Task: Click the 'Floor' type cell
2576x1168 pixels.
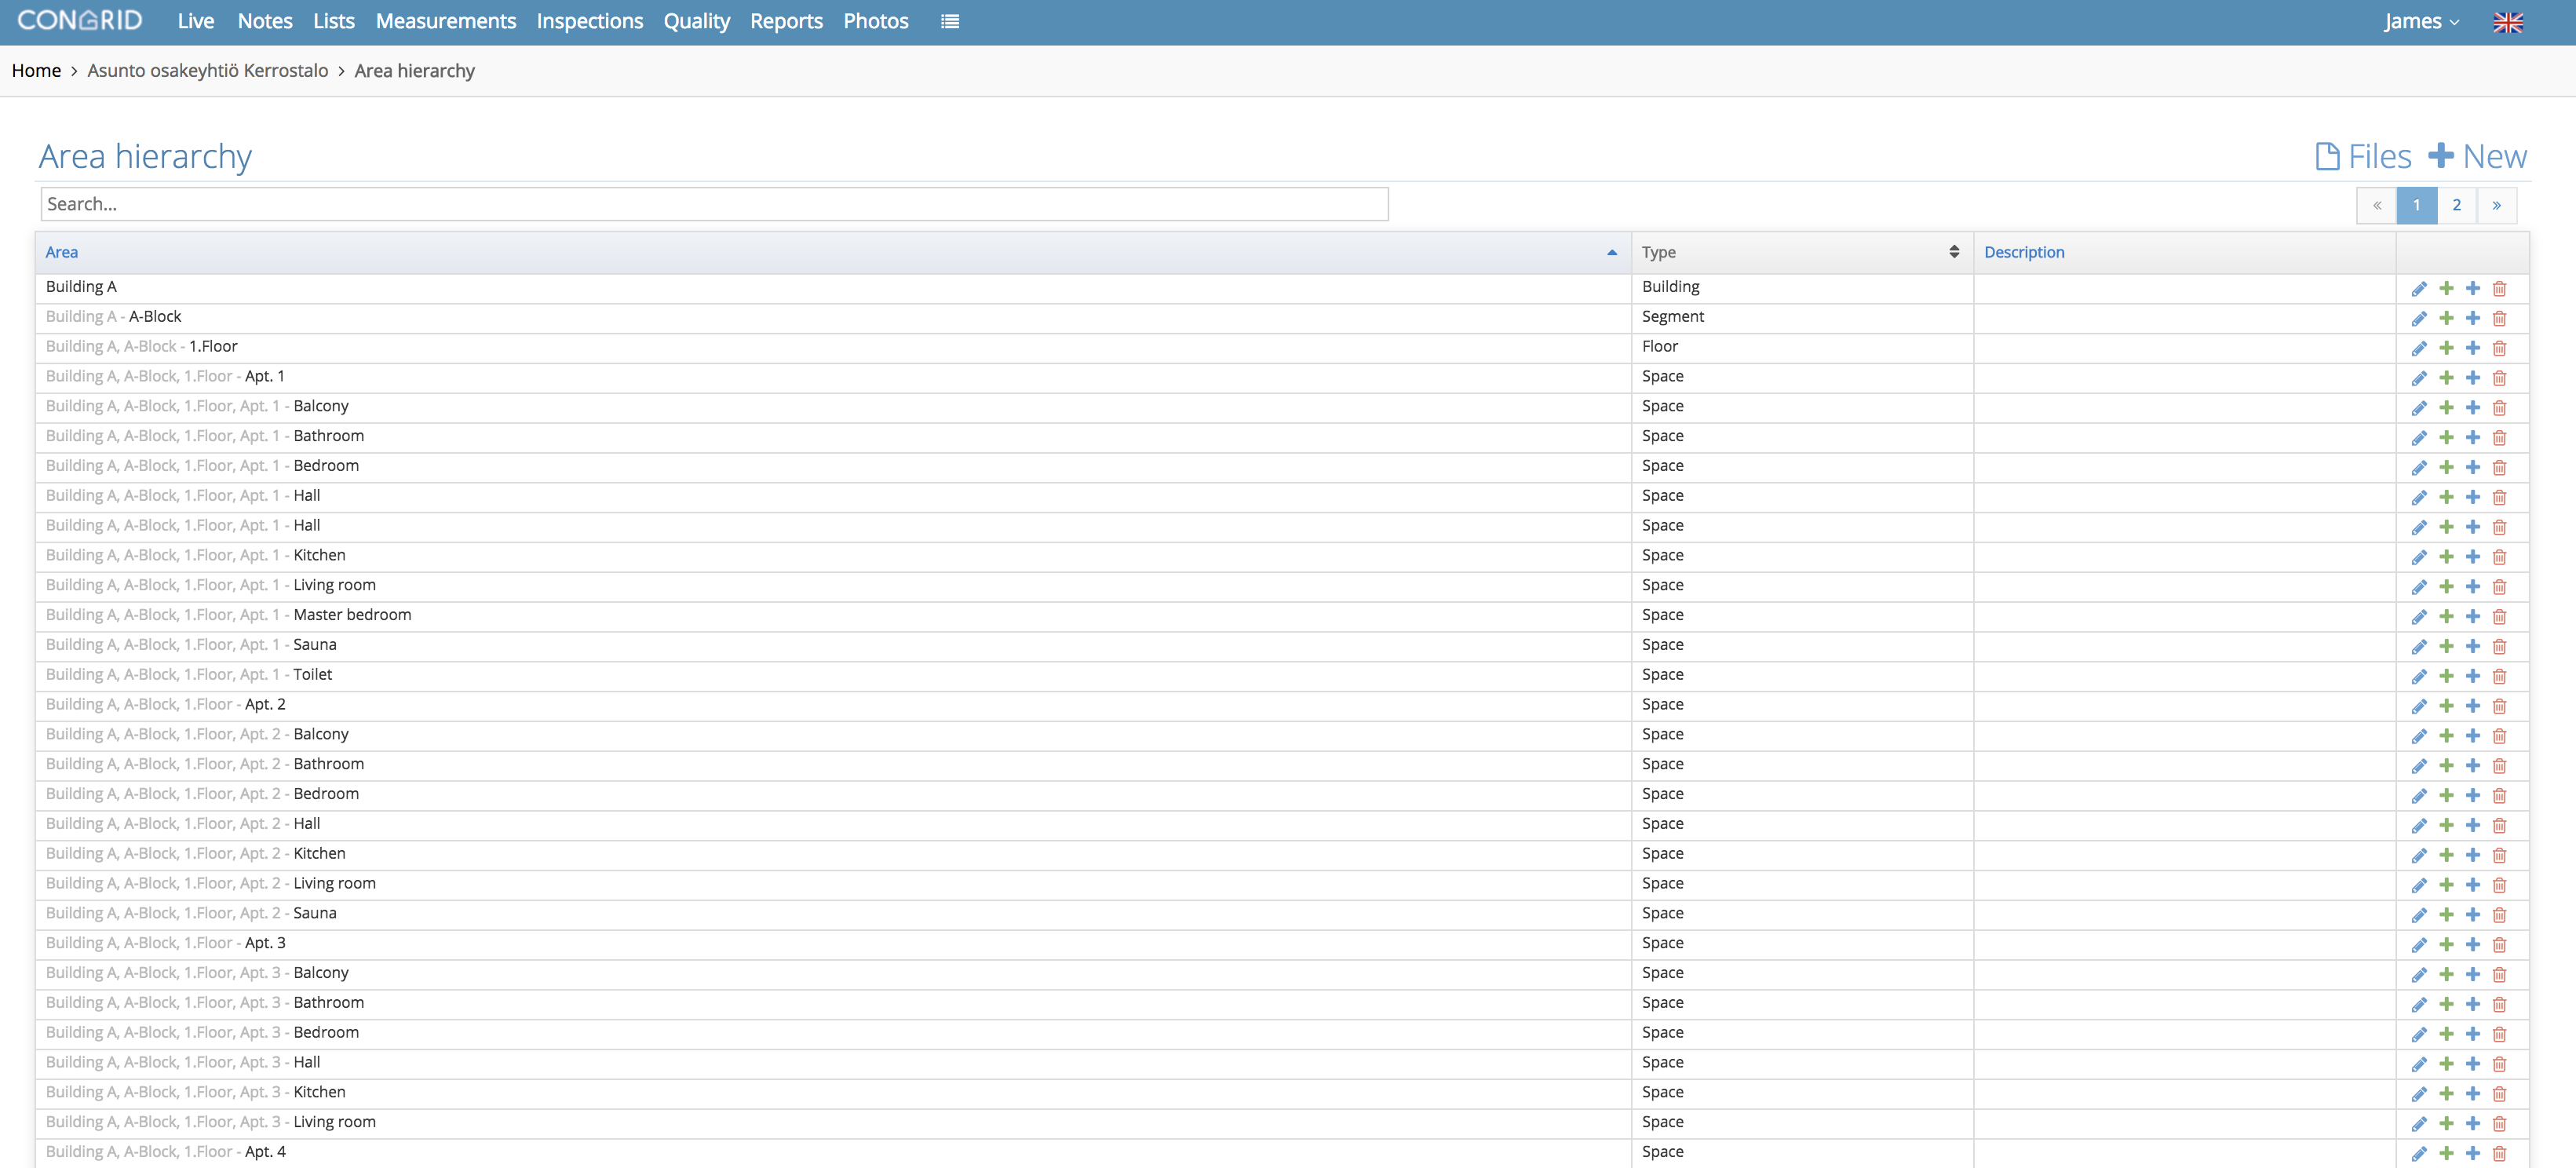Action: click(x=1802, y=347)
